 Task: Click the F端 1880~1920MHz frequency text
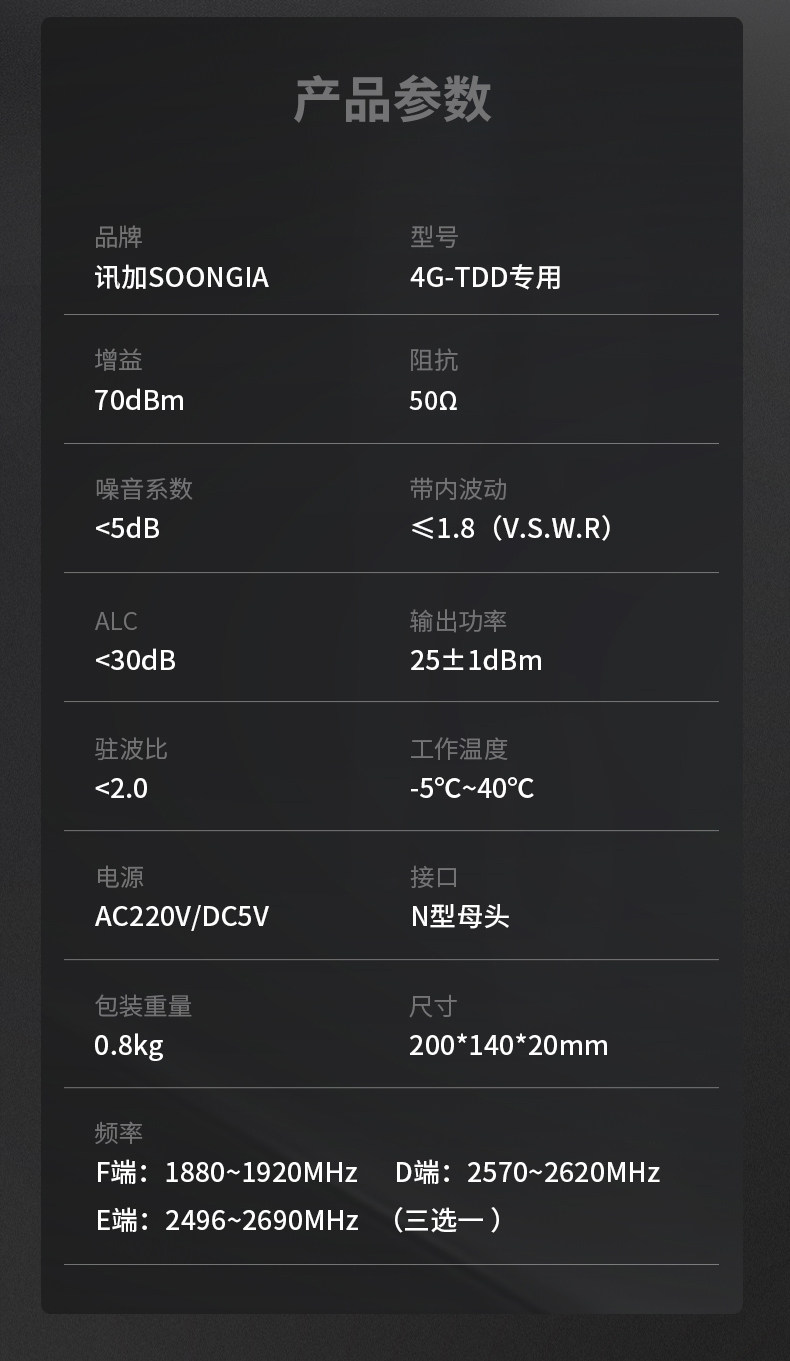click(227, 1172)
